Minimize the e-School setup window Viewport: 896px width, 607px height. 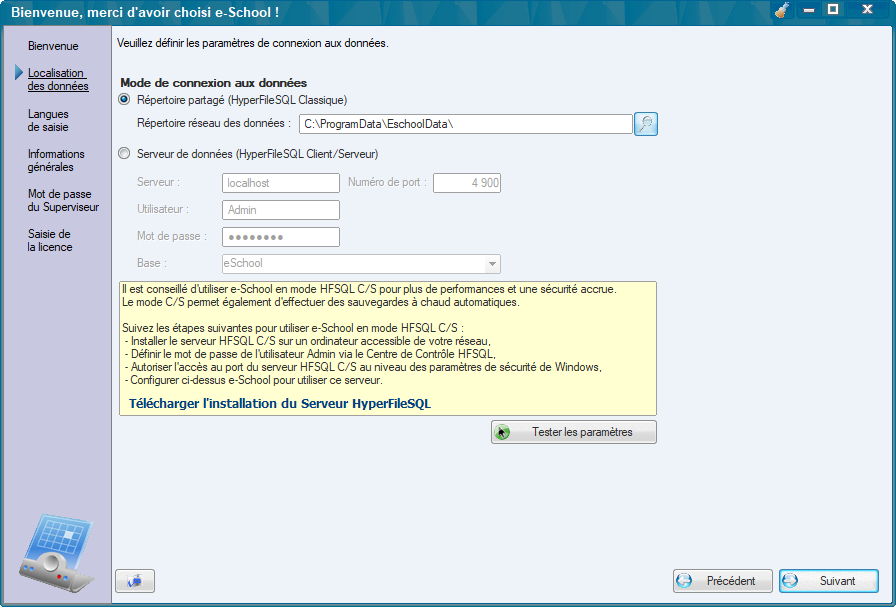tap(809, 10)
